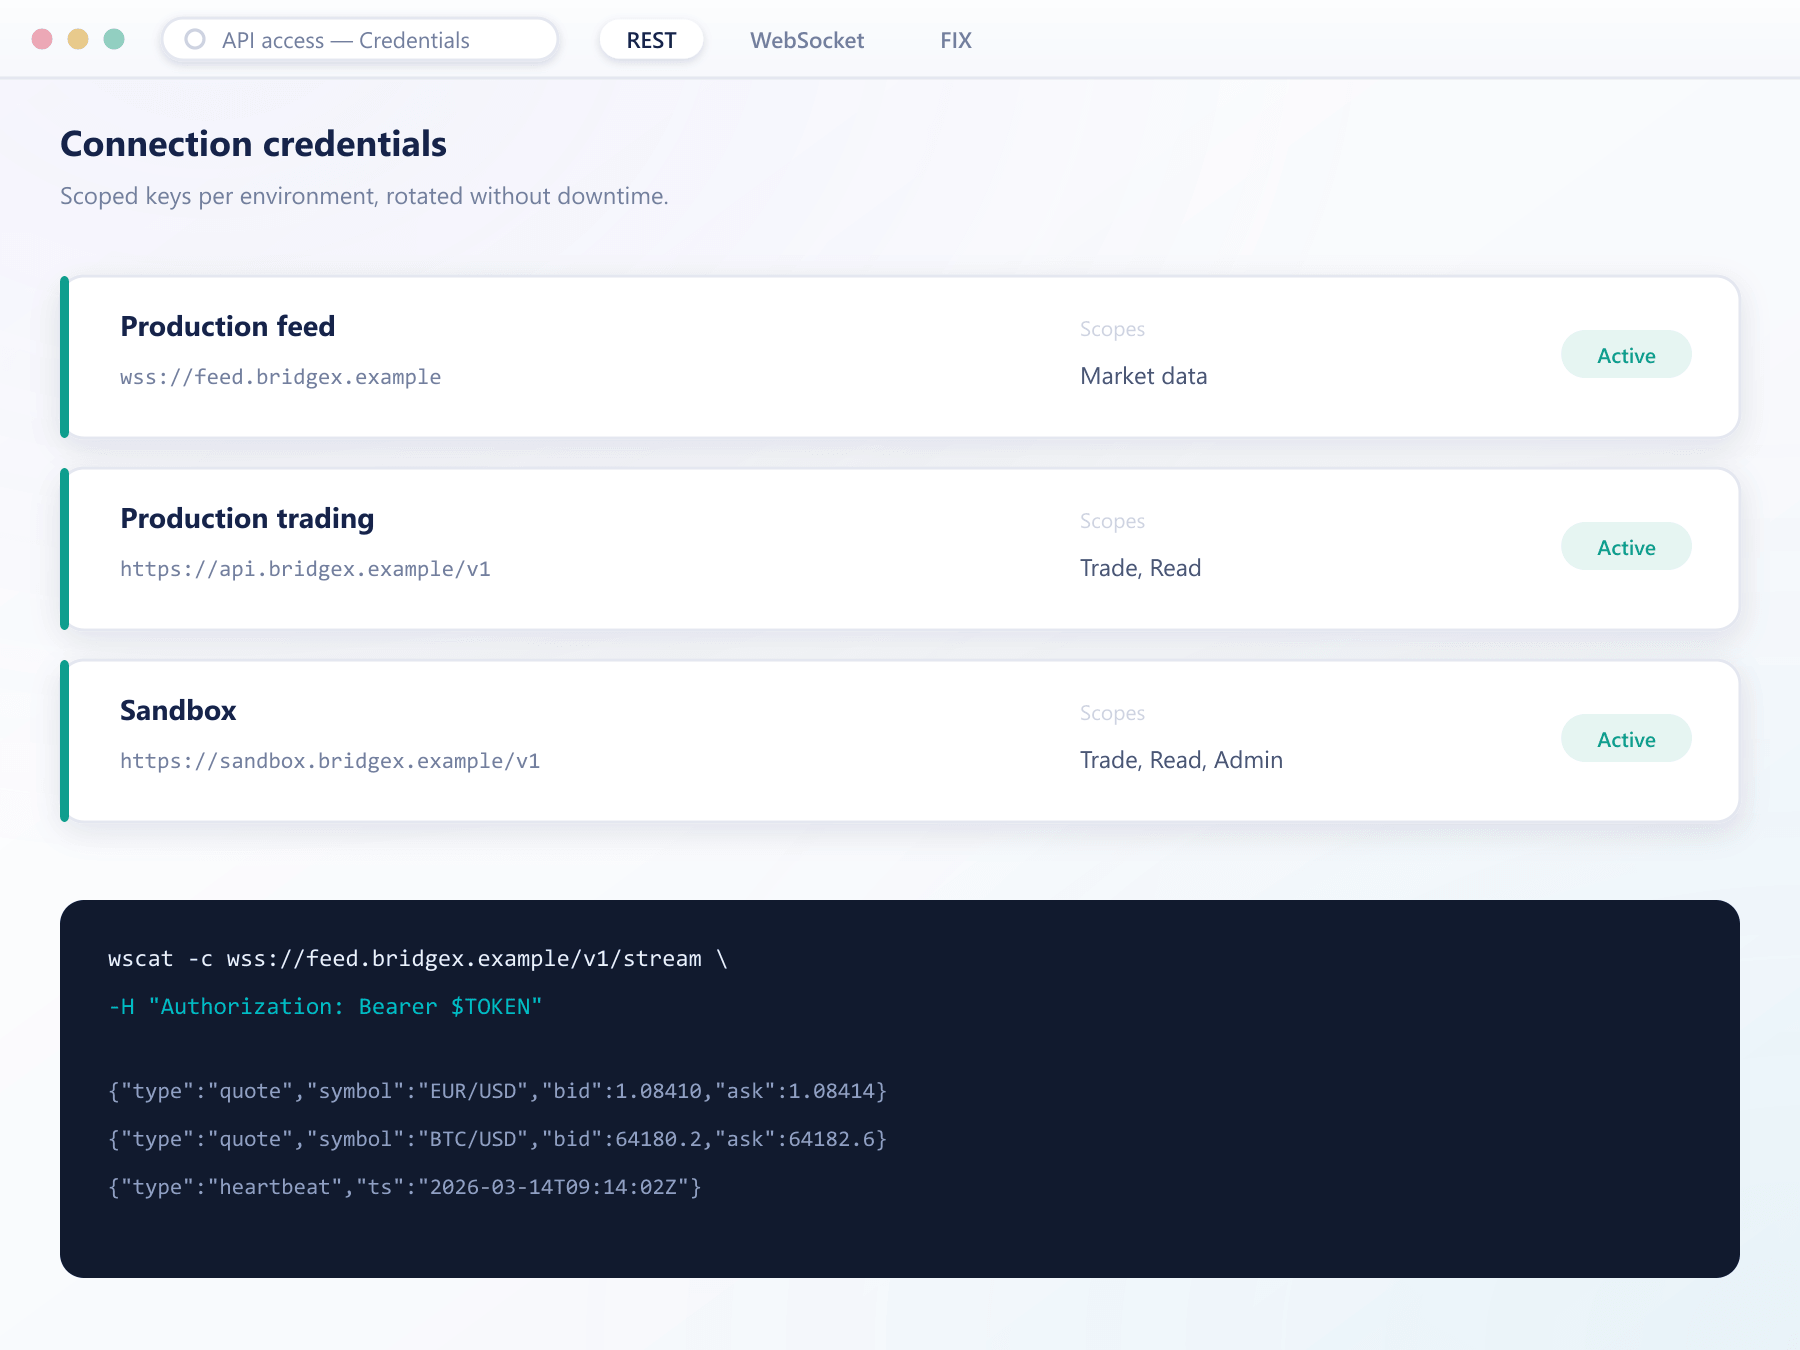
Task: Select the Trade, Read scope text
Action: pyautogui.click(x=1140, y=568)
